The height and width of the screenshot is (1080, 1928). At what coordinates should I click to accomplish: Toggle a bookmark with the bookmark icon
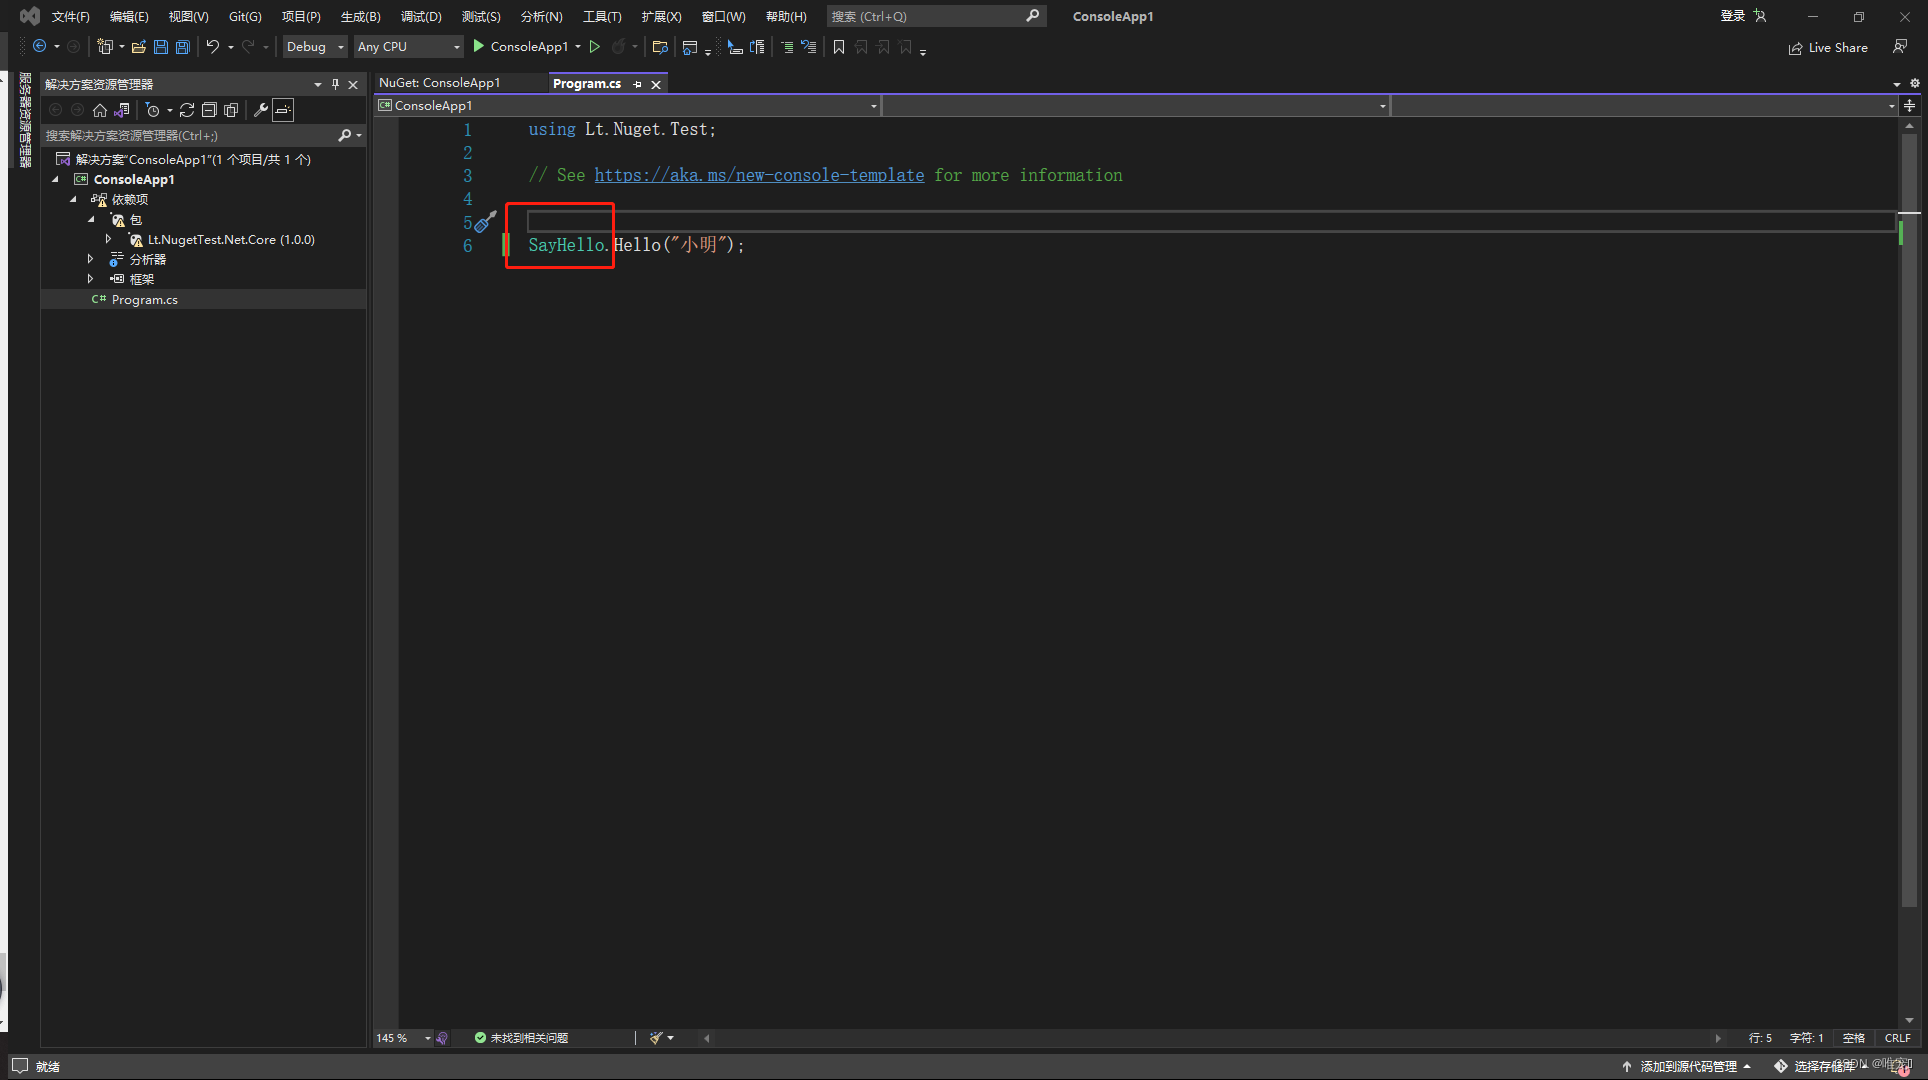(839, 47)
